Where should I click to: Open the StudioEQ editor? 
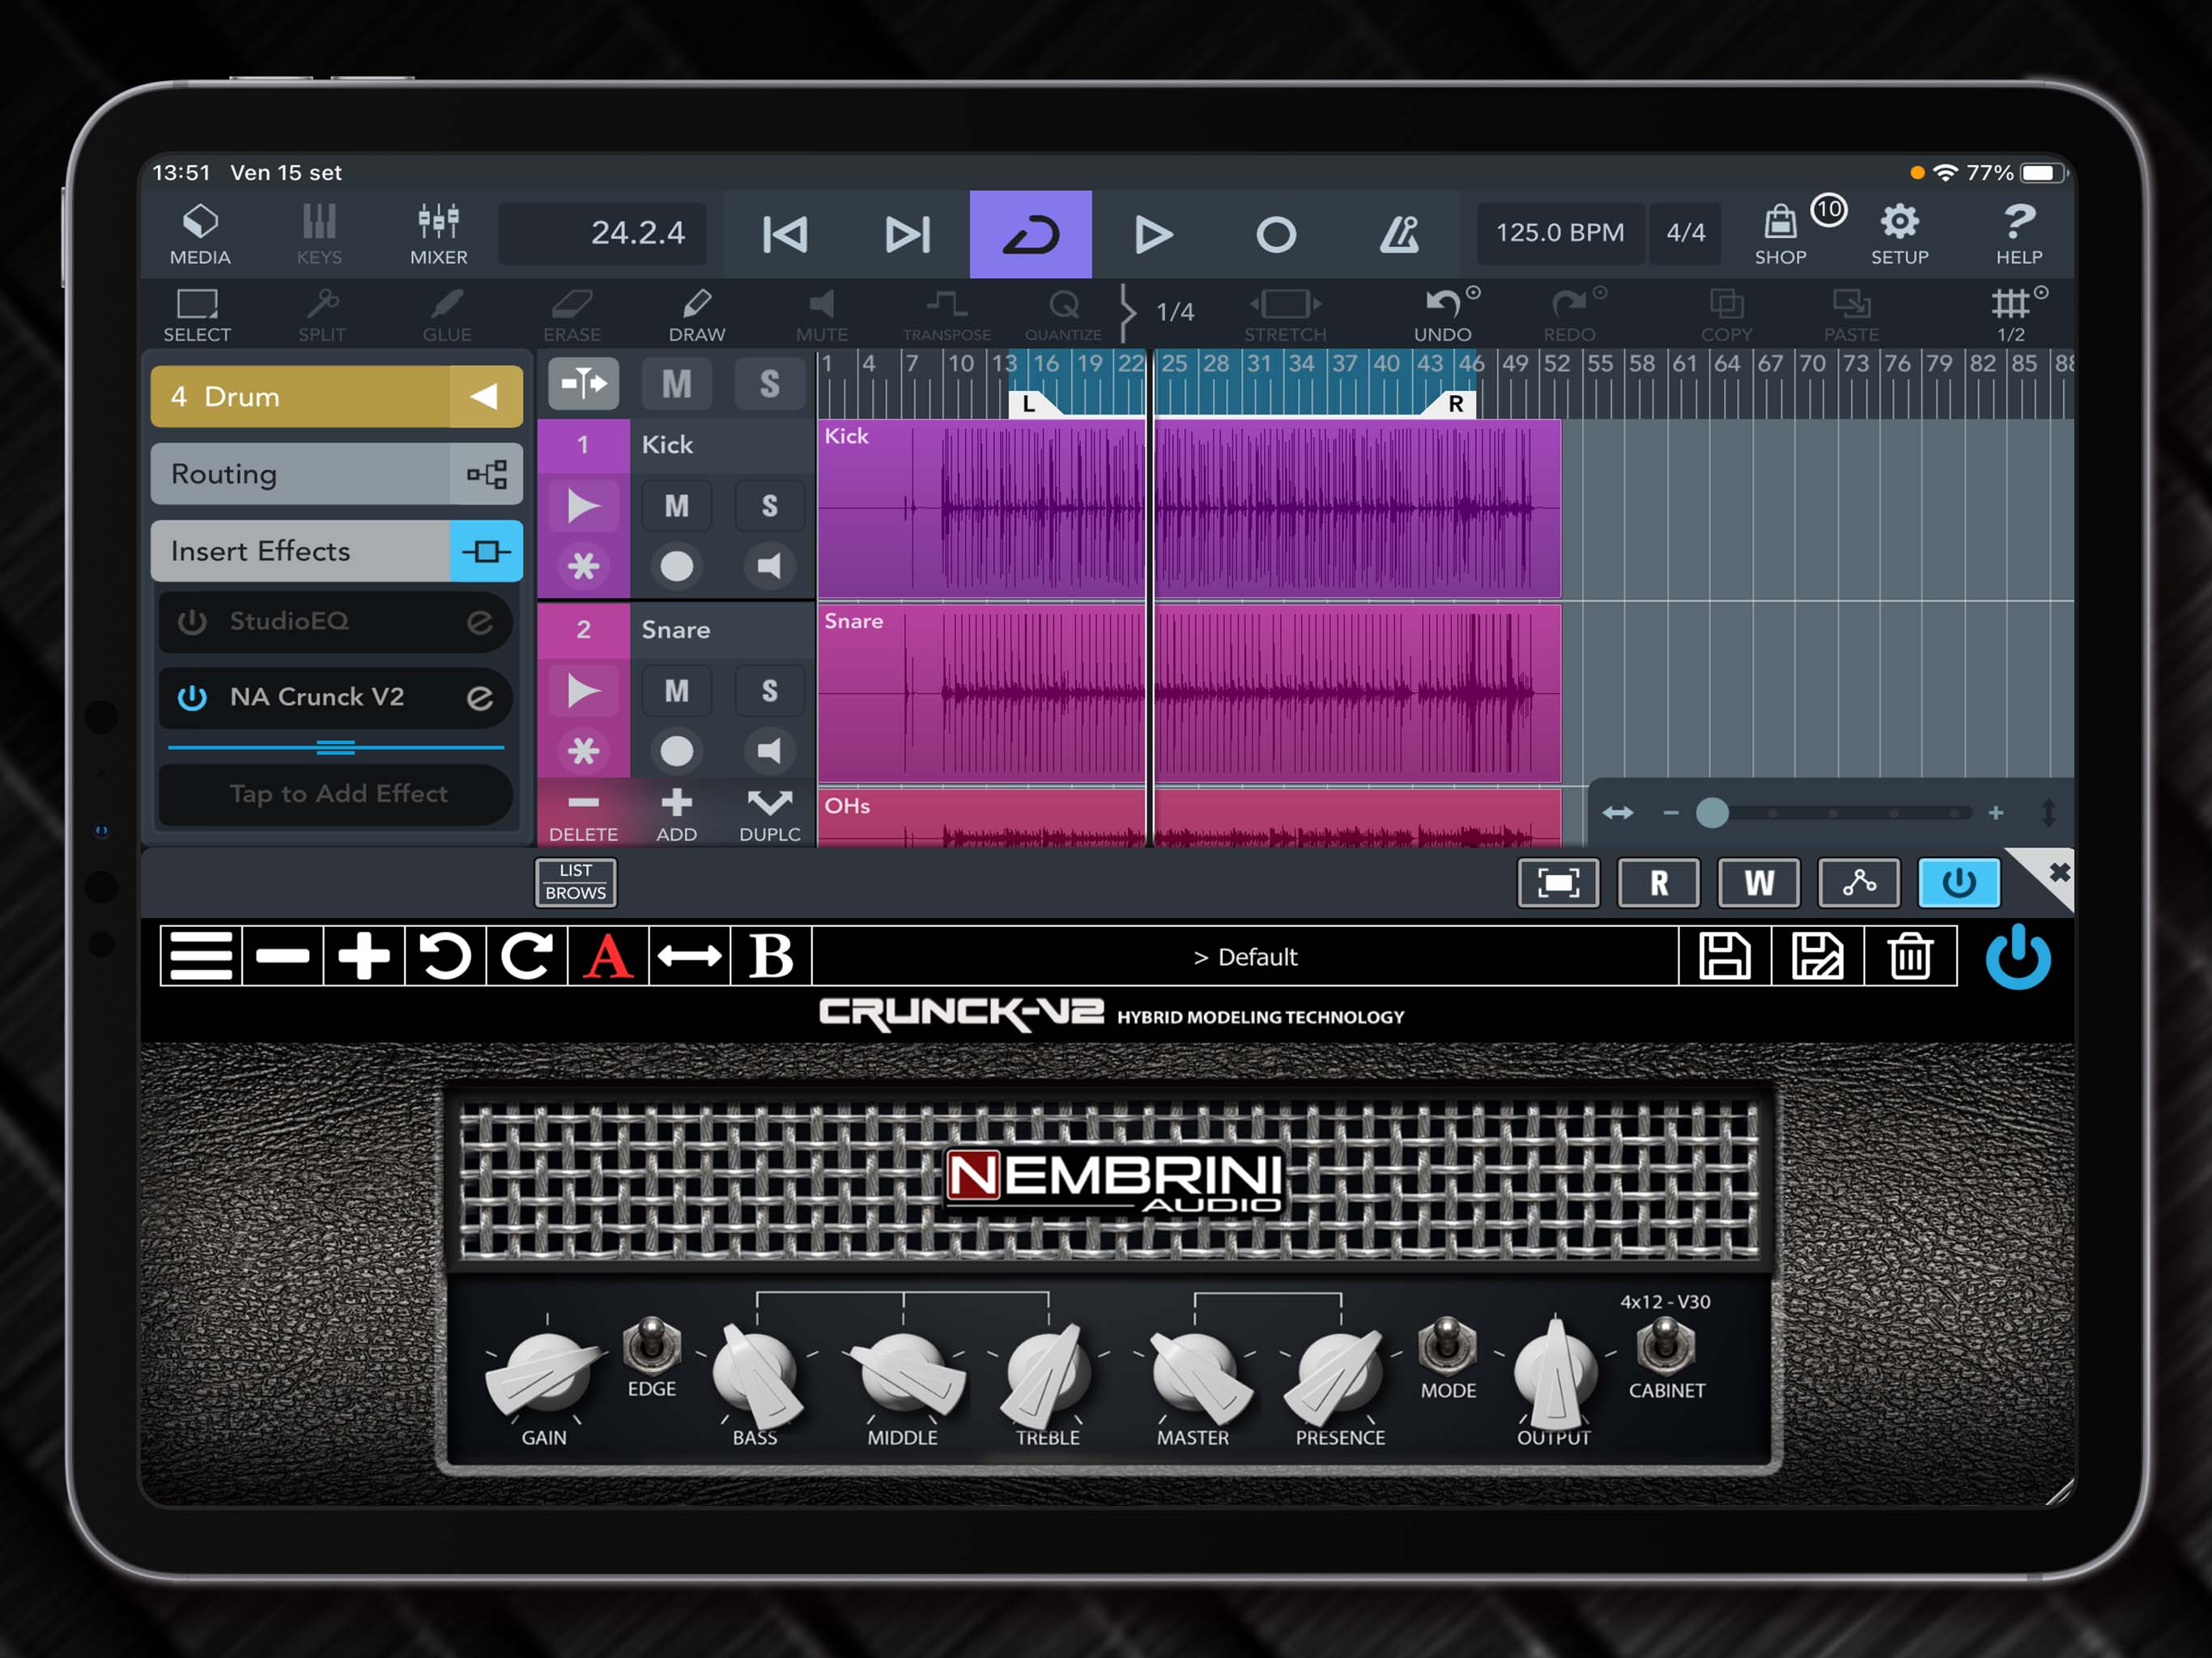480,622
